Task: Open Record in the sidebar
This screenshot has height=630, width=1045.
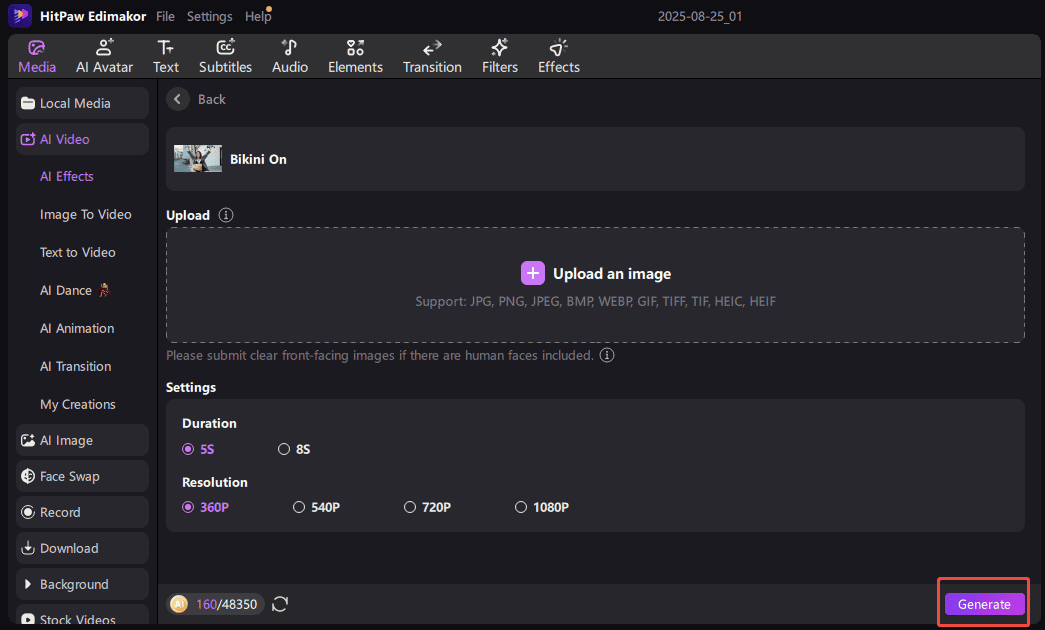Action: [x=82, y=513]
